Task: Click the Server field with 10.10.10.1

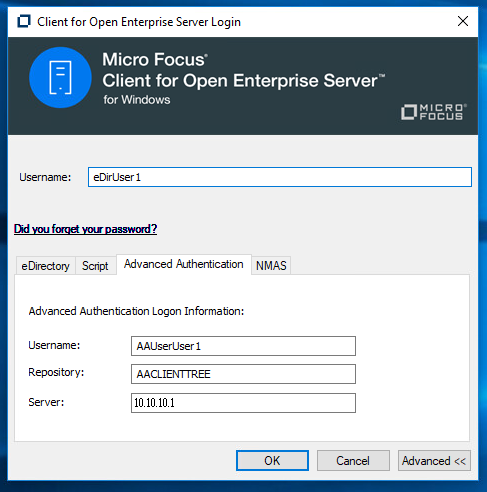Action: click(243, 403)
